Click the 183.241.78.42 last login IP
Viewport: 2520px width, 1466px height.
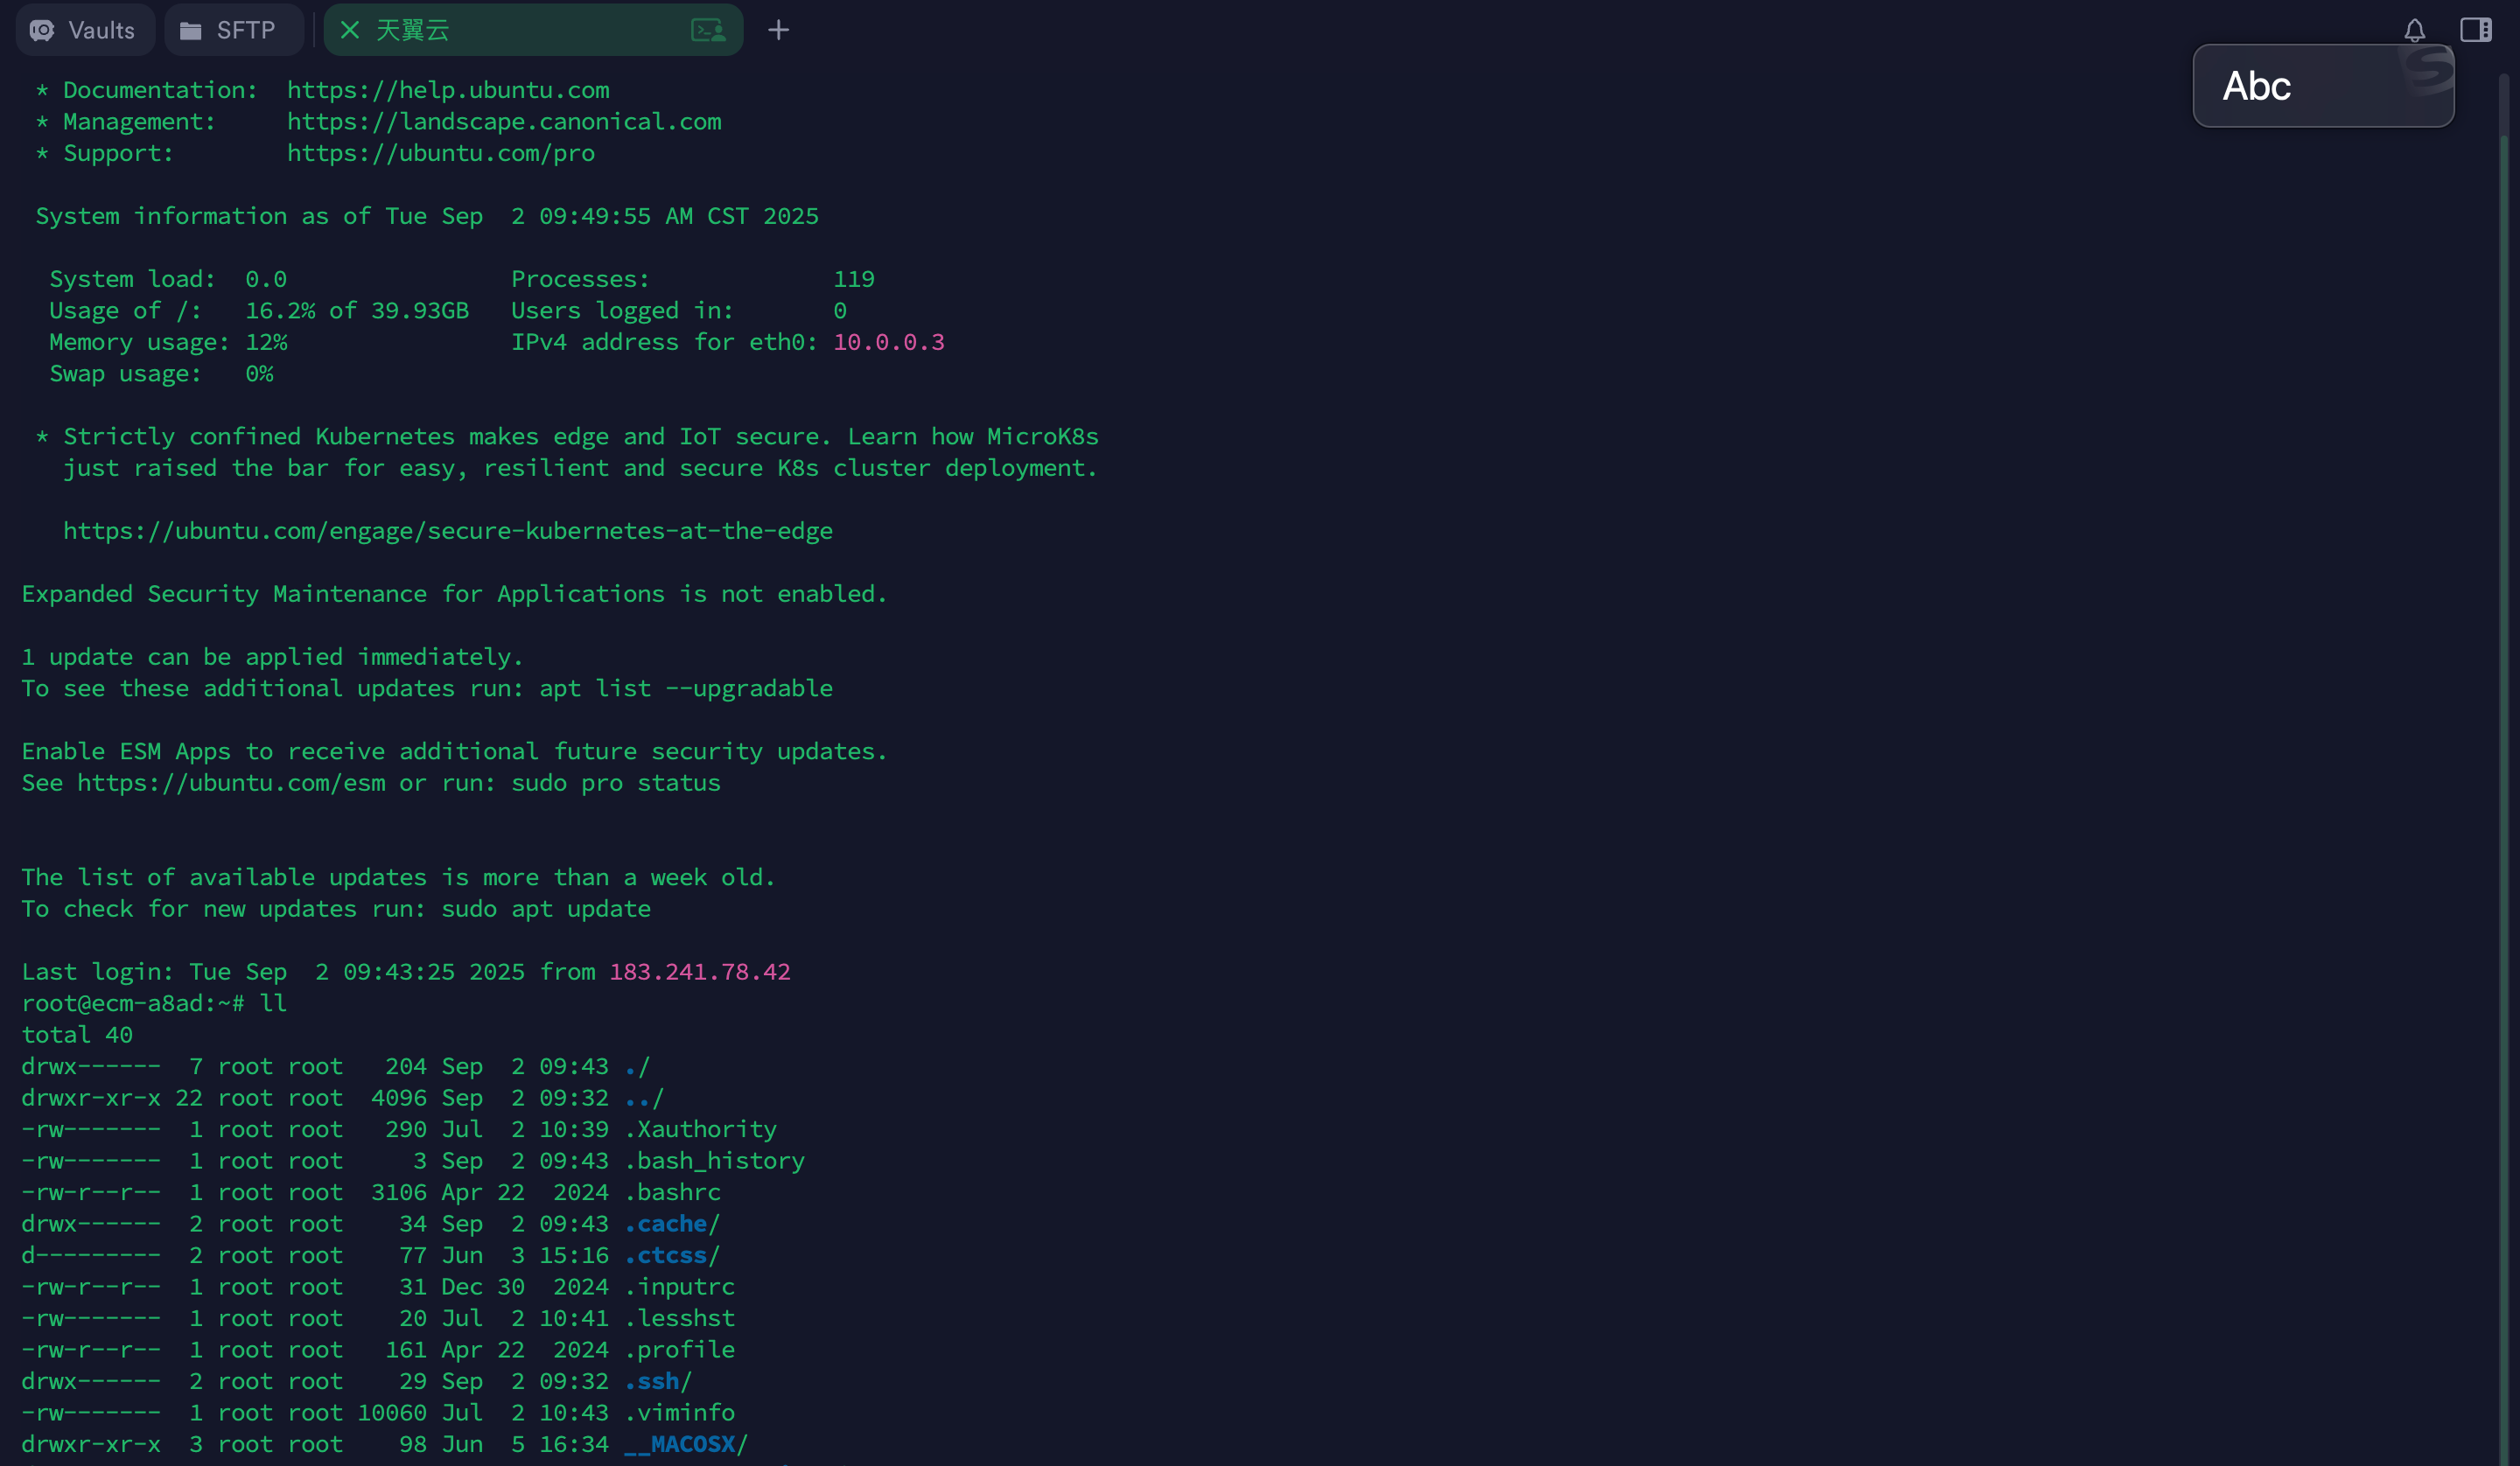coord(700,972)
